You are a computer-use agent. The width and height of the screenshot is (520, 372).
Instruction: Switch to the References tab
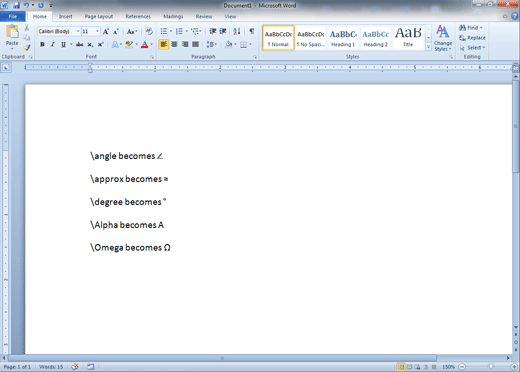tap(138, 16)
